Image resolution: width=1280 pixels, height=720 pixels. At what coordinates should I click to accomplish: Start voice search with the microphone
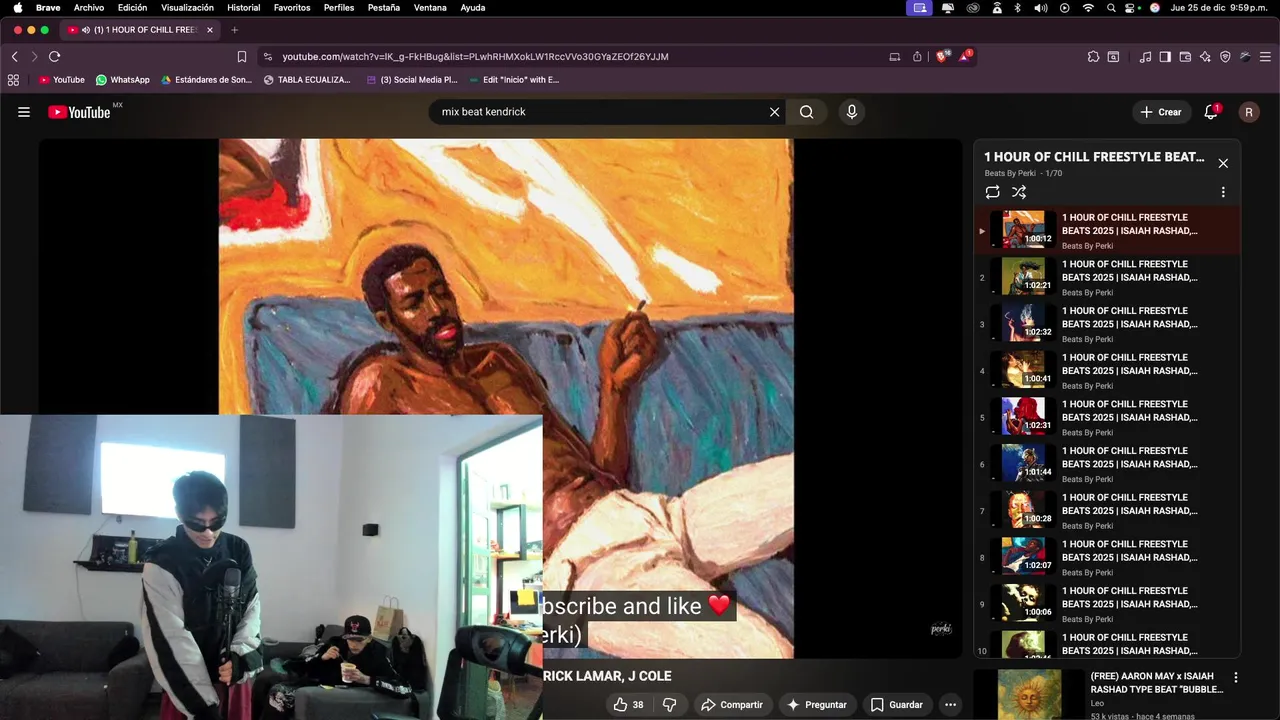click(852, 112)
